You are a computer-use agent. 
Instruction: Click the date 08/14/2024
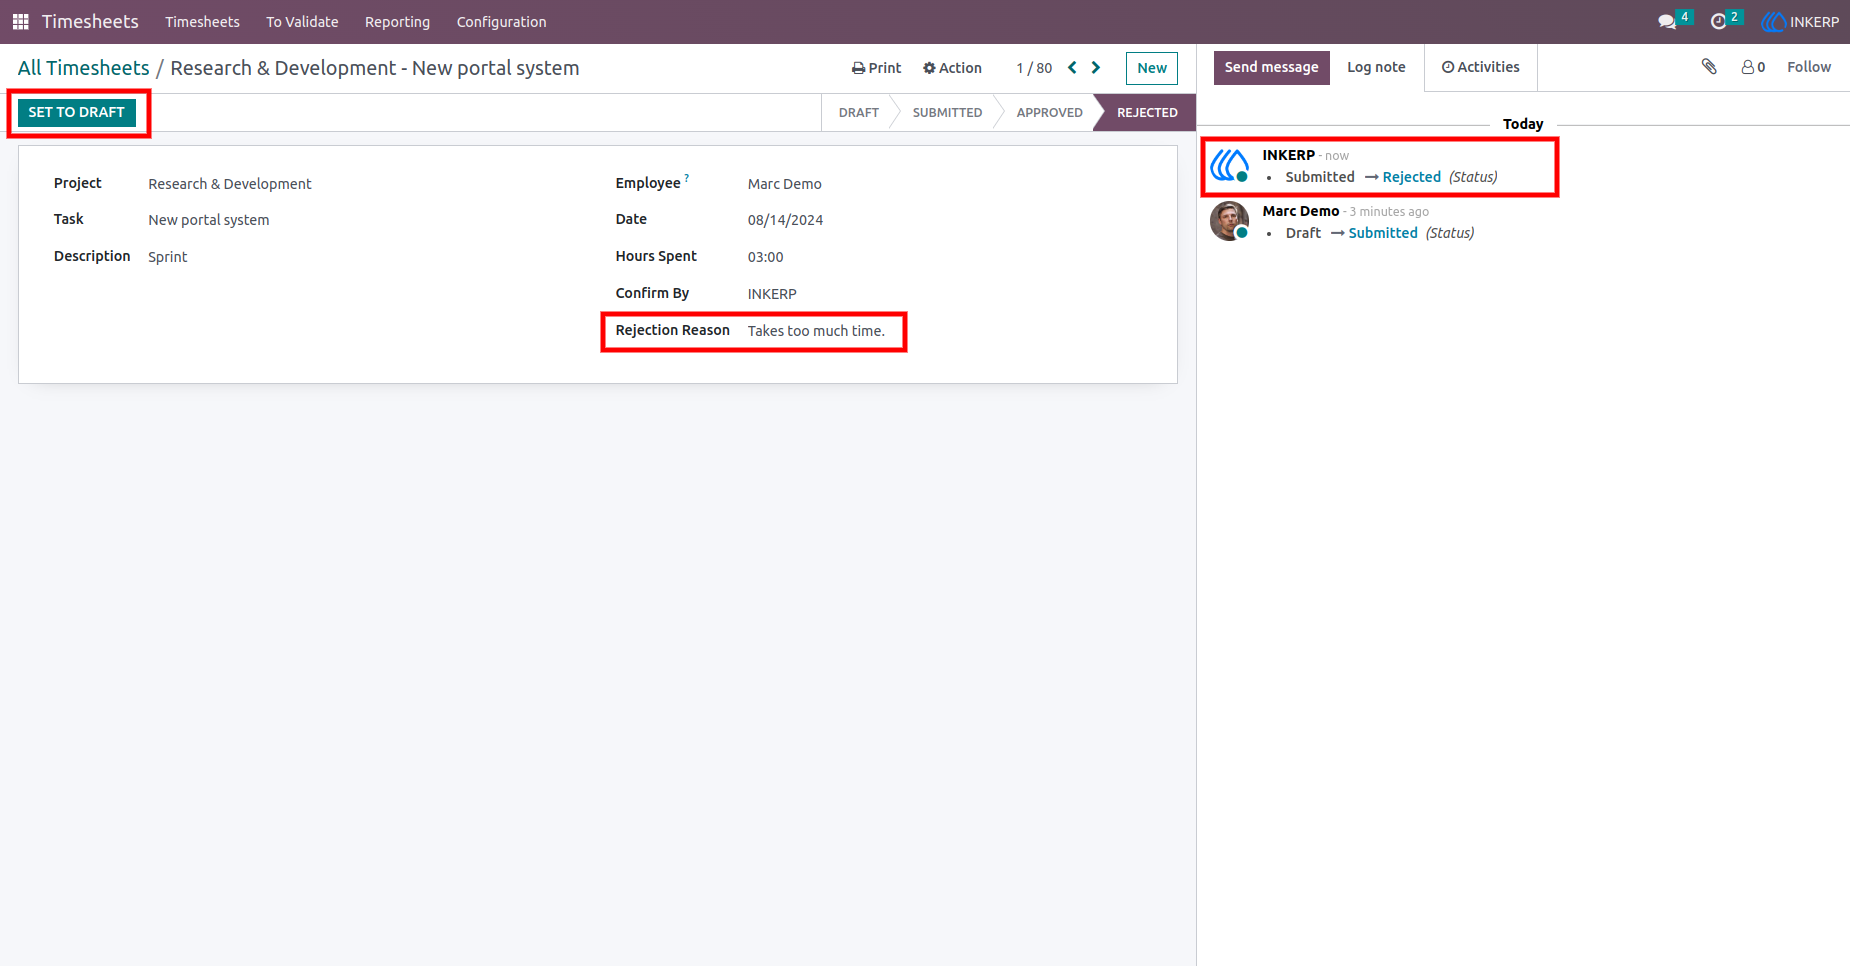(x=786, y=220)
